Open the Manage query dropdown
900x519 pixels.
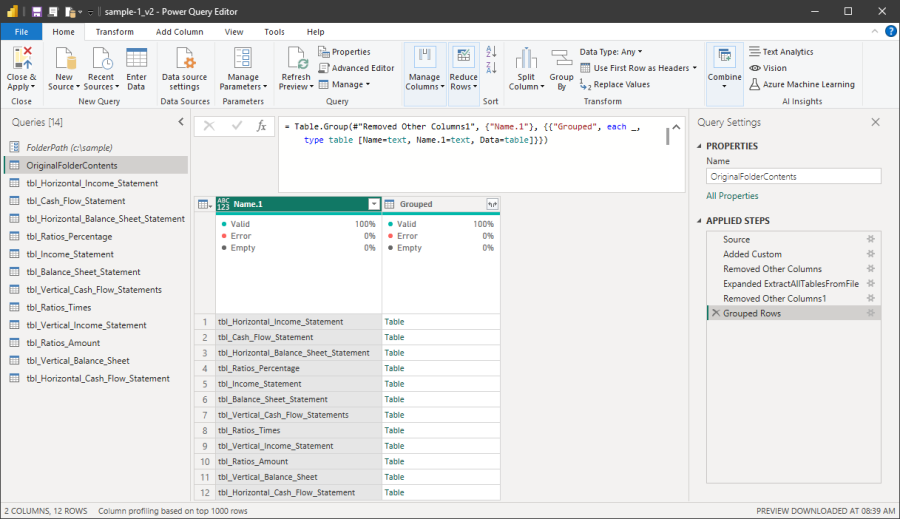pyautogui.click(x=344, y=84)
